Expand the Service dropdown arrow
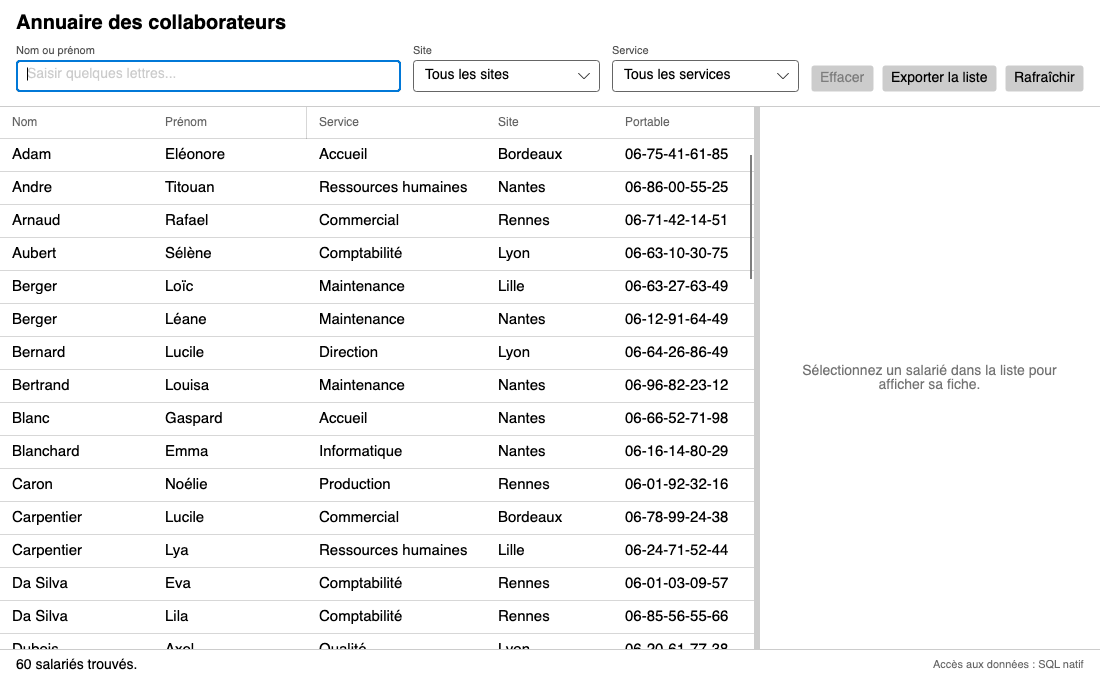 (782, 76)
